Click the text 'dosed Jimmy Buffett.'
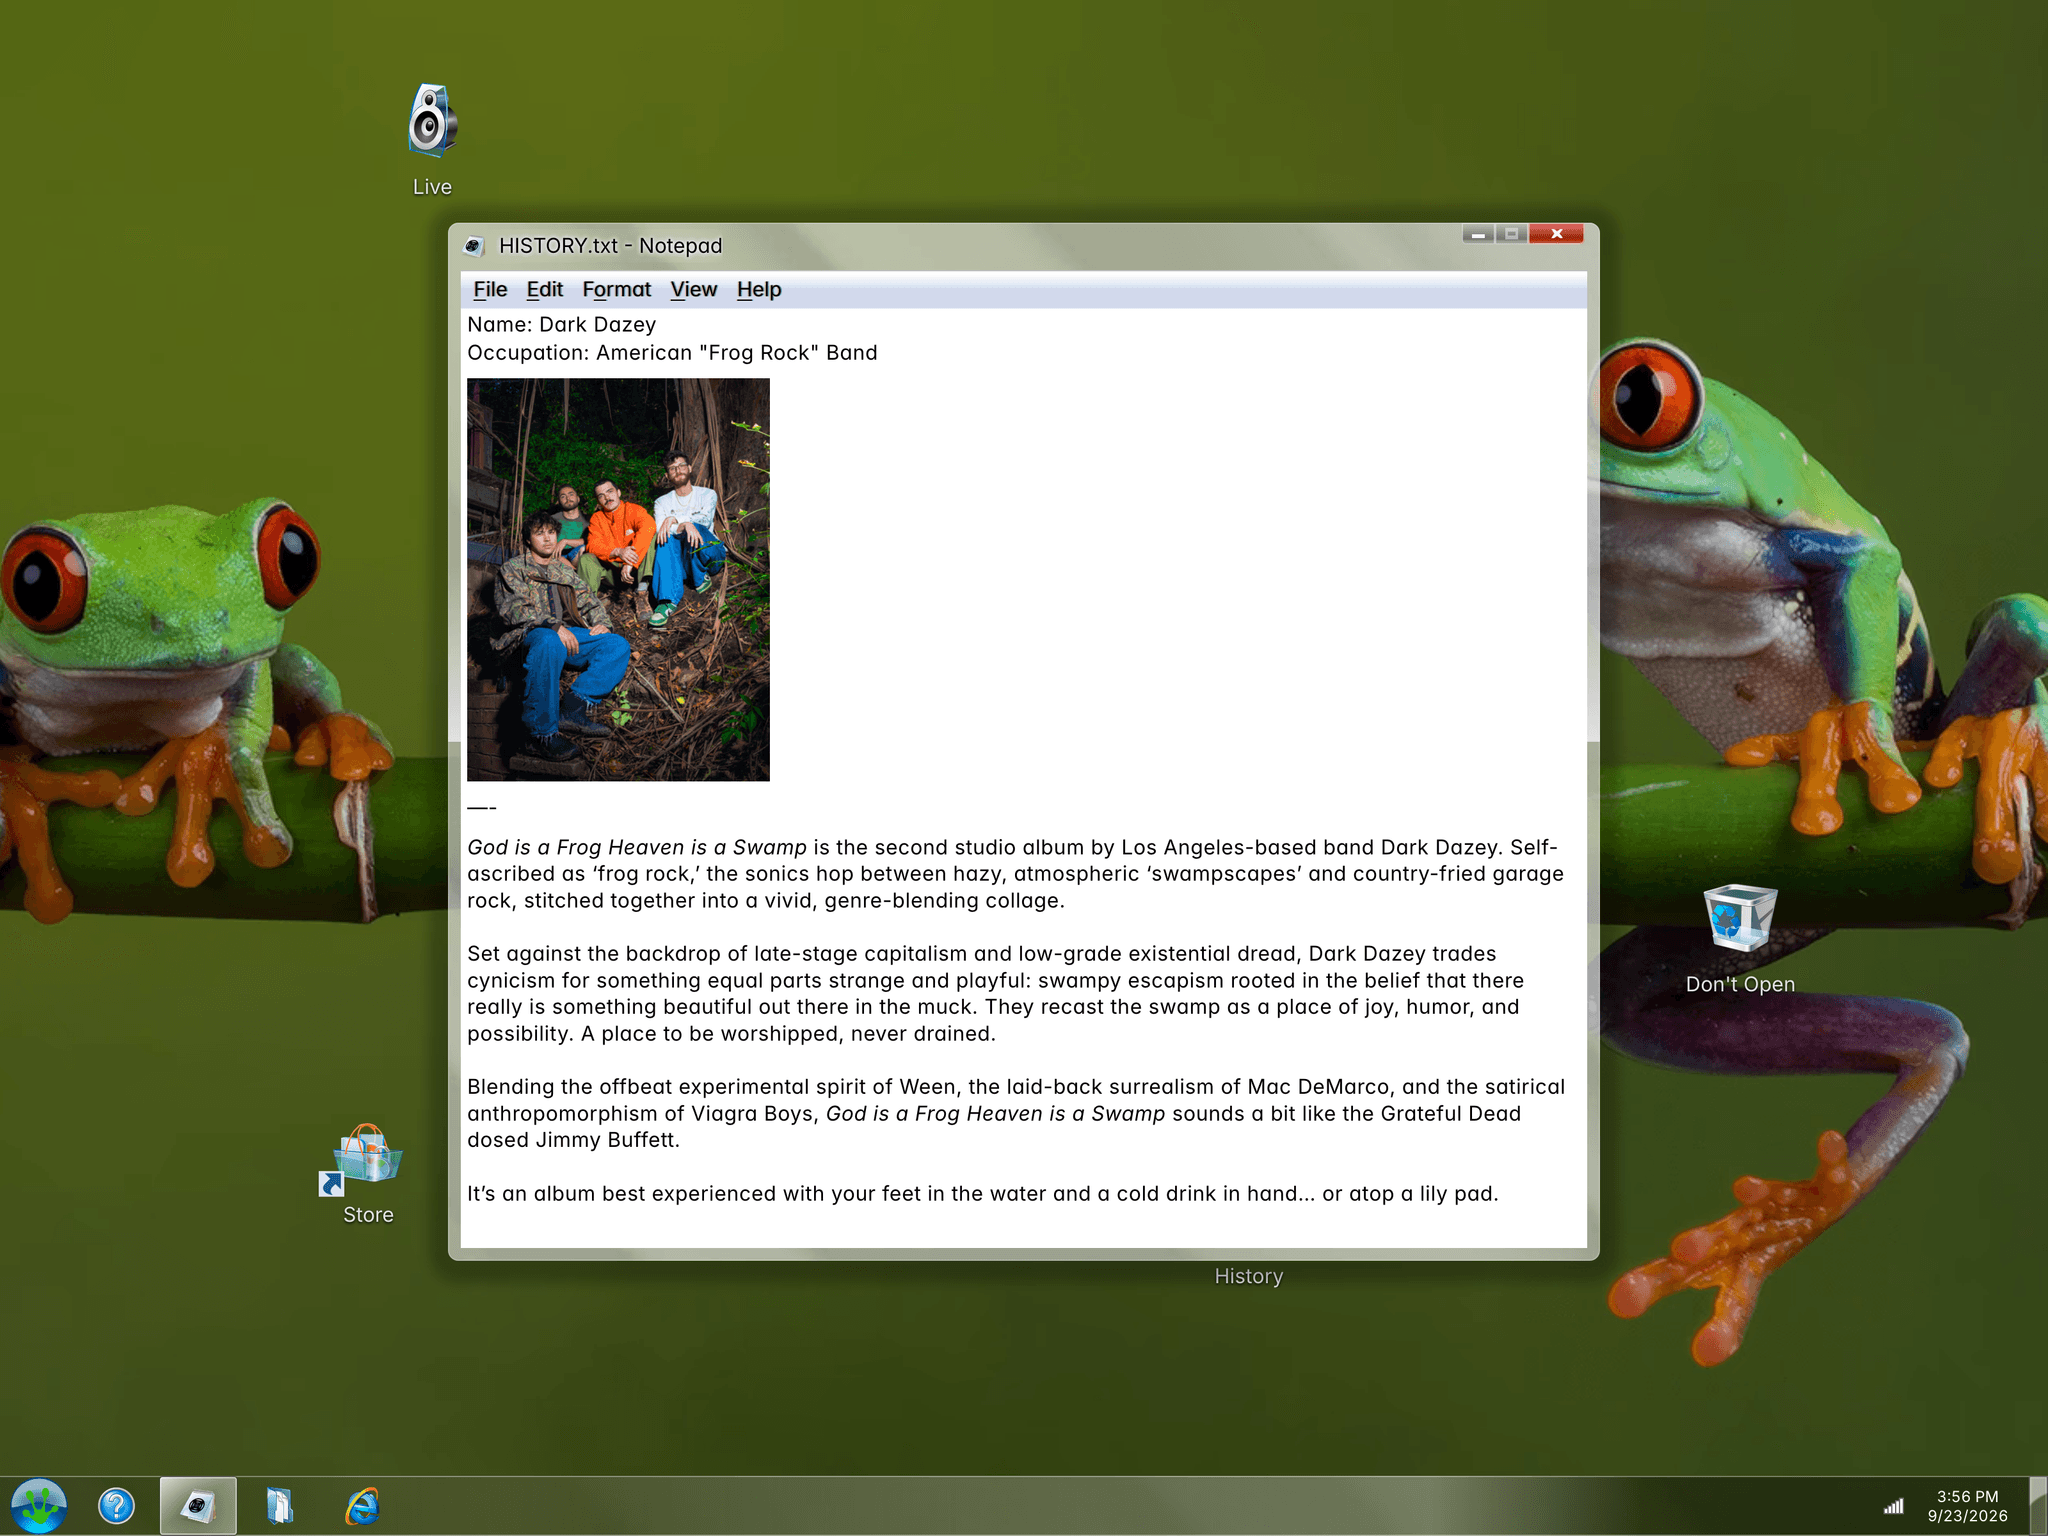 click(573, 1140)
